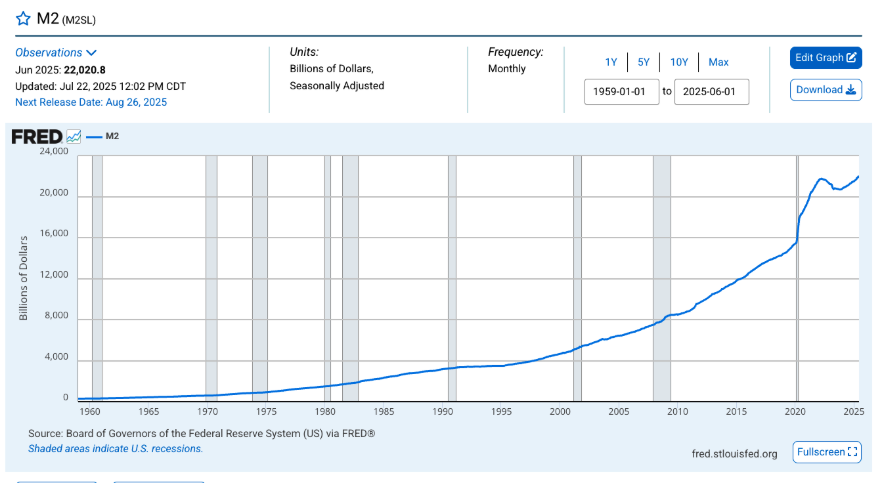Select the 5Y time range
The height and width of the screenshot is (485, 890).
pos(643,62)
